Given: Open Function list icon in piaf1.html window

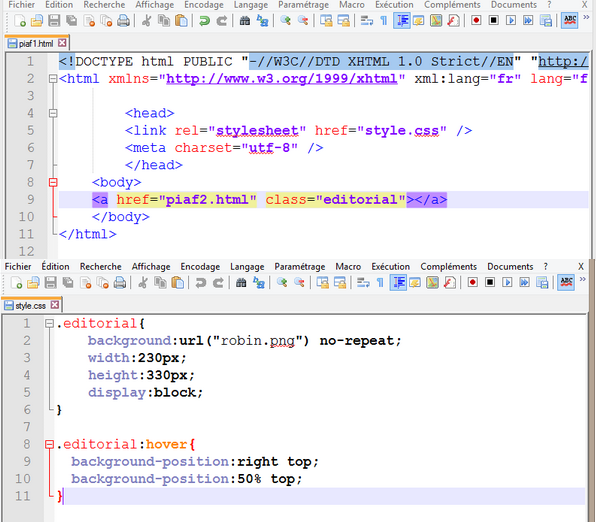Looking at the screenshot, I should tap(453, 21).
